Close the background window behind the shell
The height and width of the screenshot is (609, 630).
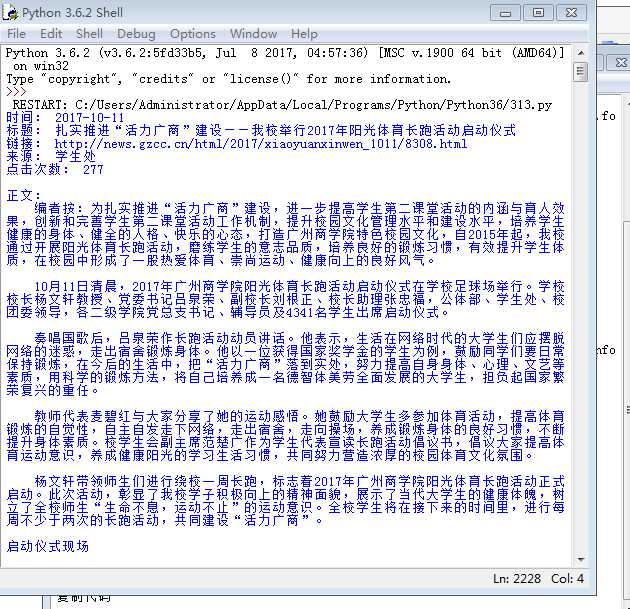[x=621, y=63]
